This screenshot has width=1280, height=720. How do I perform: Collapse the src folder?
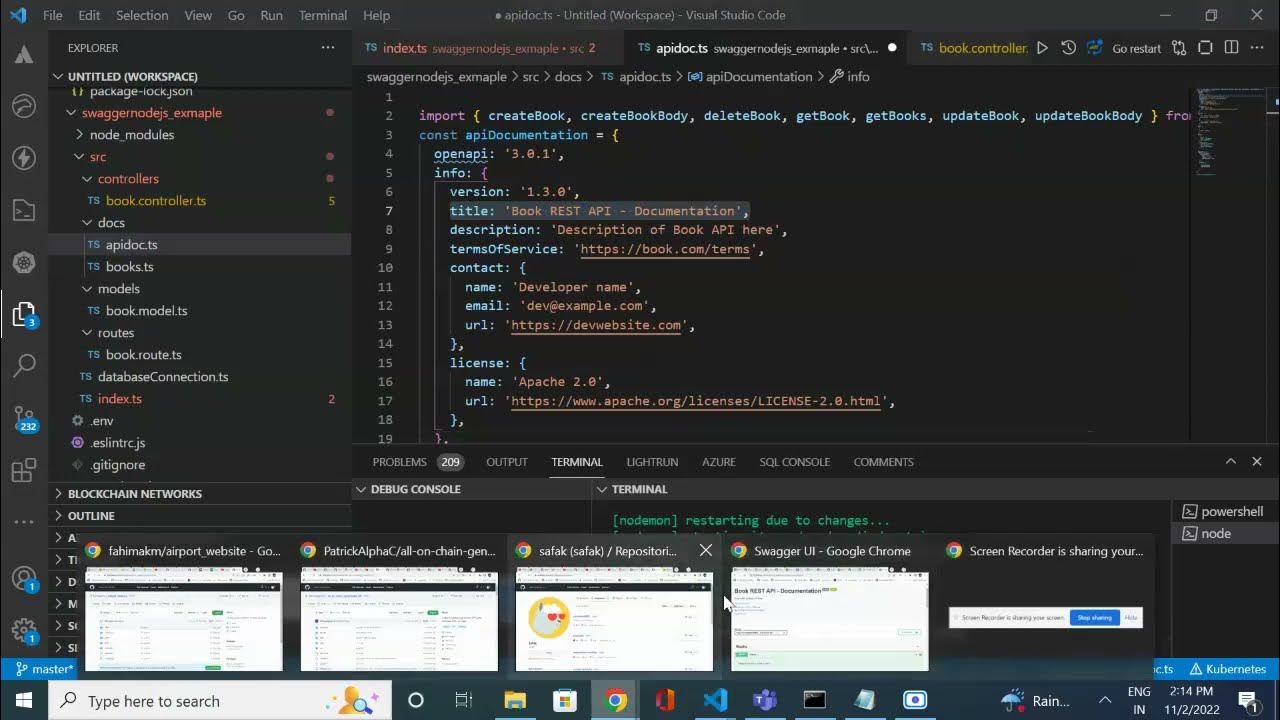coord(200,157)
